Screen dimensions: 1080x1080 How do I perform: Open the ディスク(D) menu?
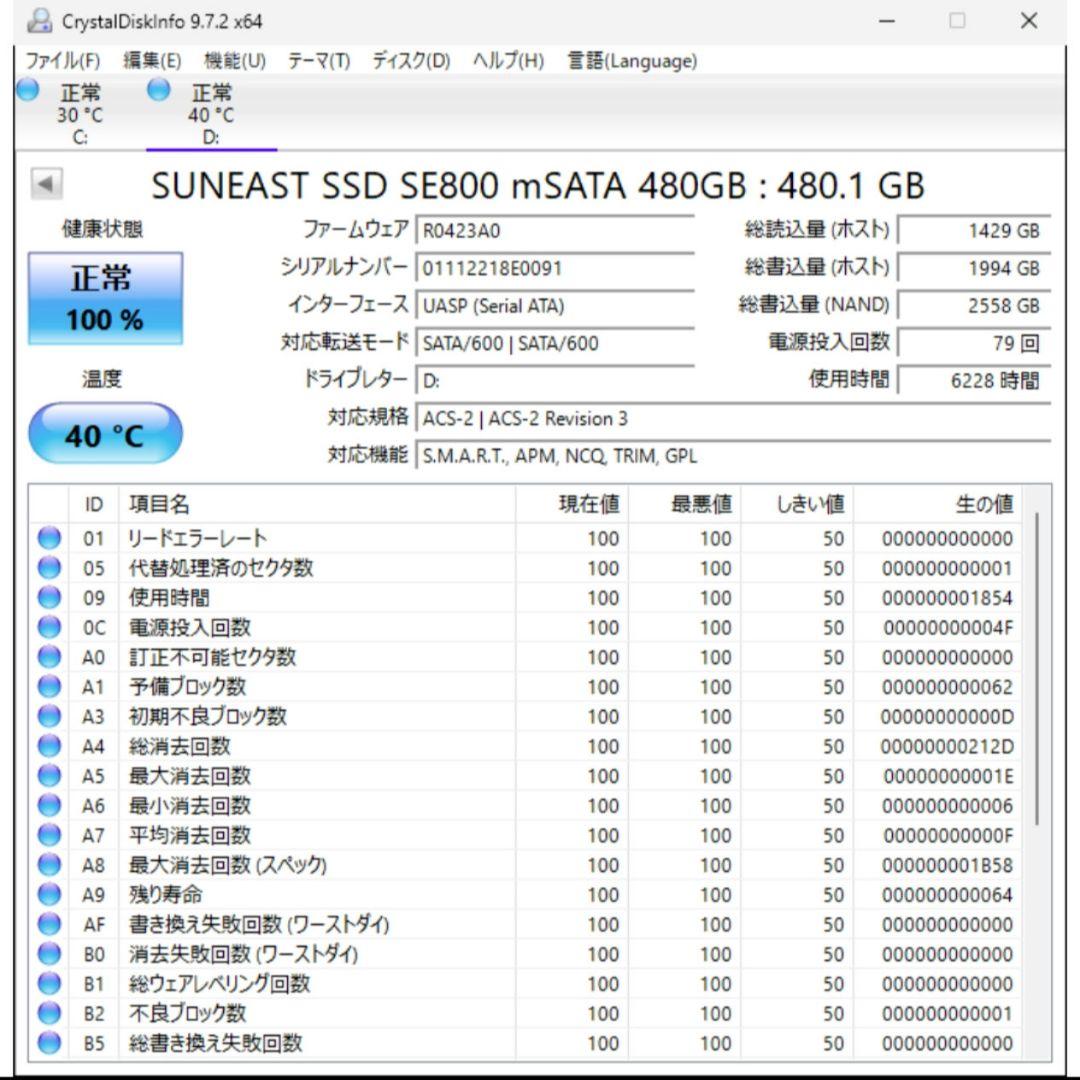[x=411, y=61]
